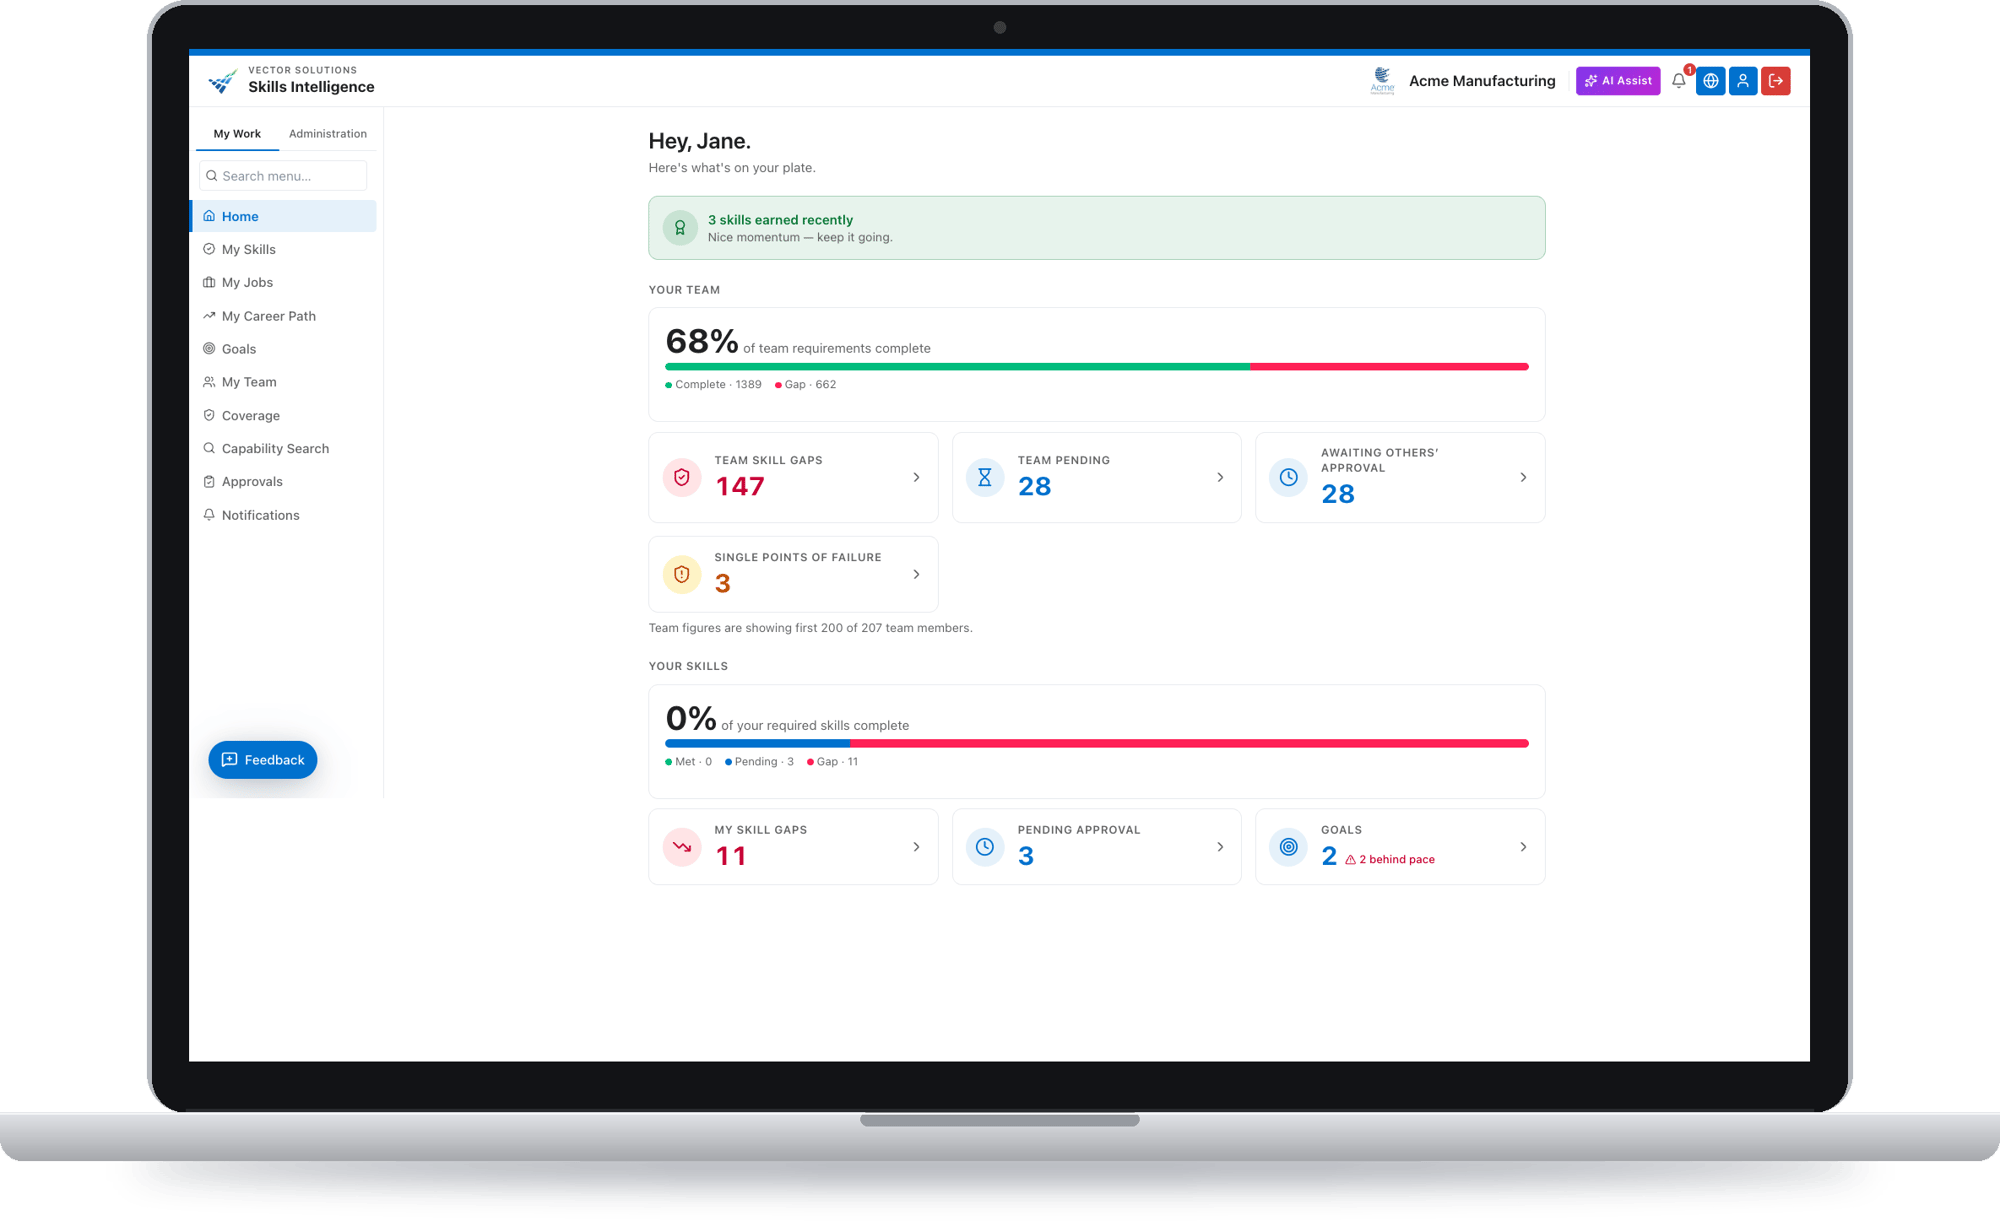Click the Feedback button
2000x1221 pixels.
pos(263,760)
